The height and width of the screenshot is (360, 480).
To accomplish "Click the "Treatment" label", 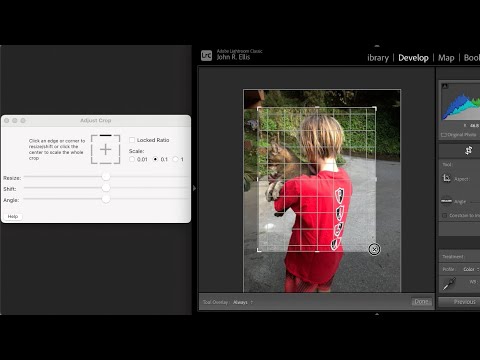I will 453,257.
